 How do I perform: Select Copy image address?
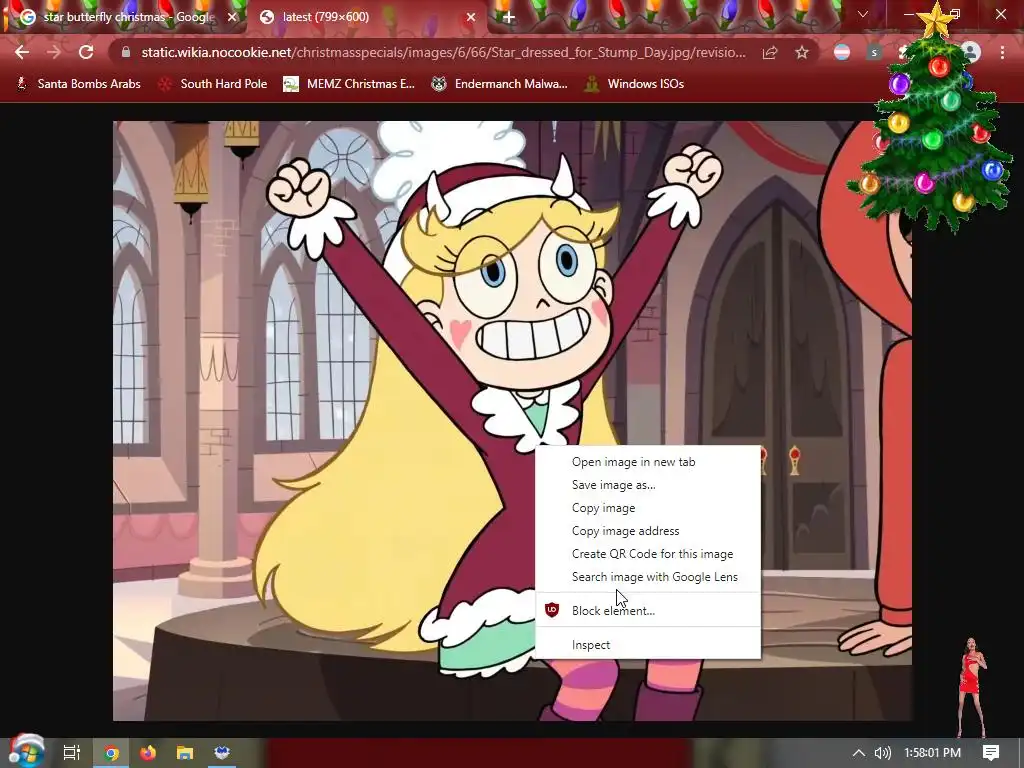point(648,531)
